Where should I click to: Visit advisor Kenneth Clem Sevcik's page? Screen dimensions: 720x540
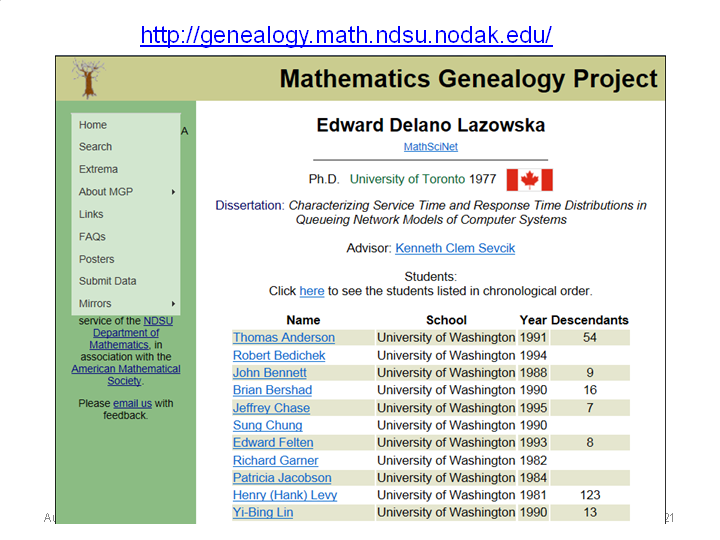pos(455,248)
